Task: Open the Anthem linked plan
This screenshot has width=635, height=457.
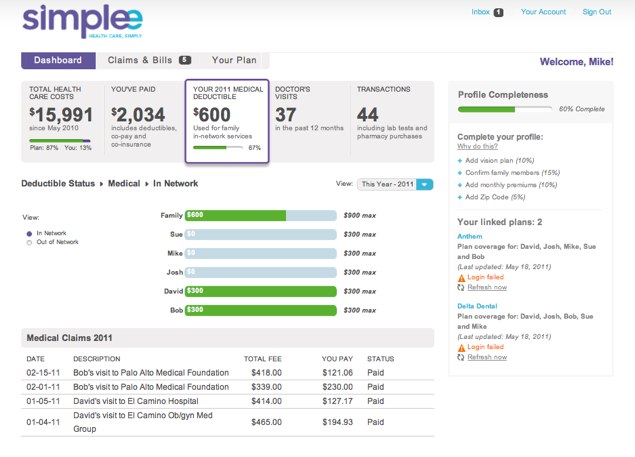Action: pyautogui.click(x=469, y=237)
